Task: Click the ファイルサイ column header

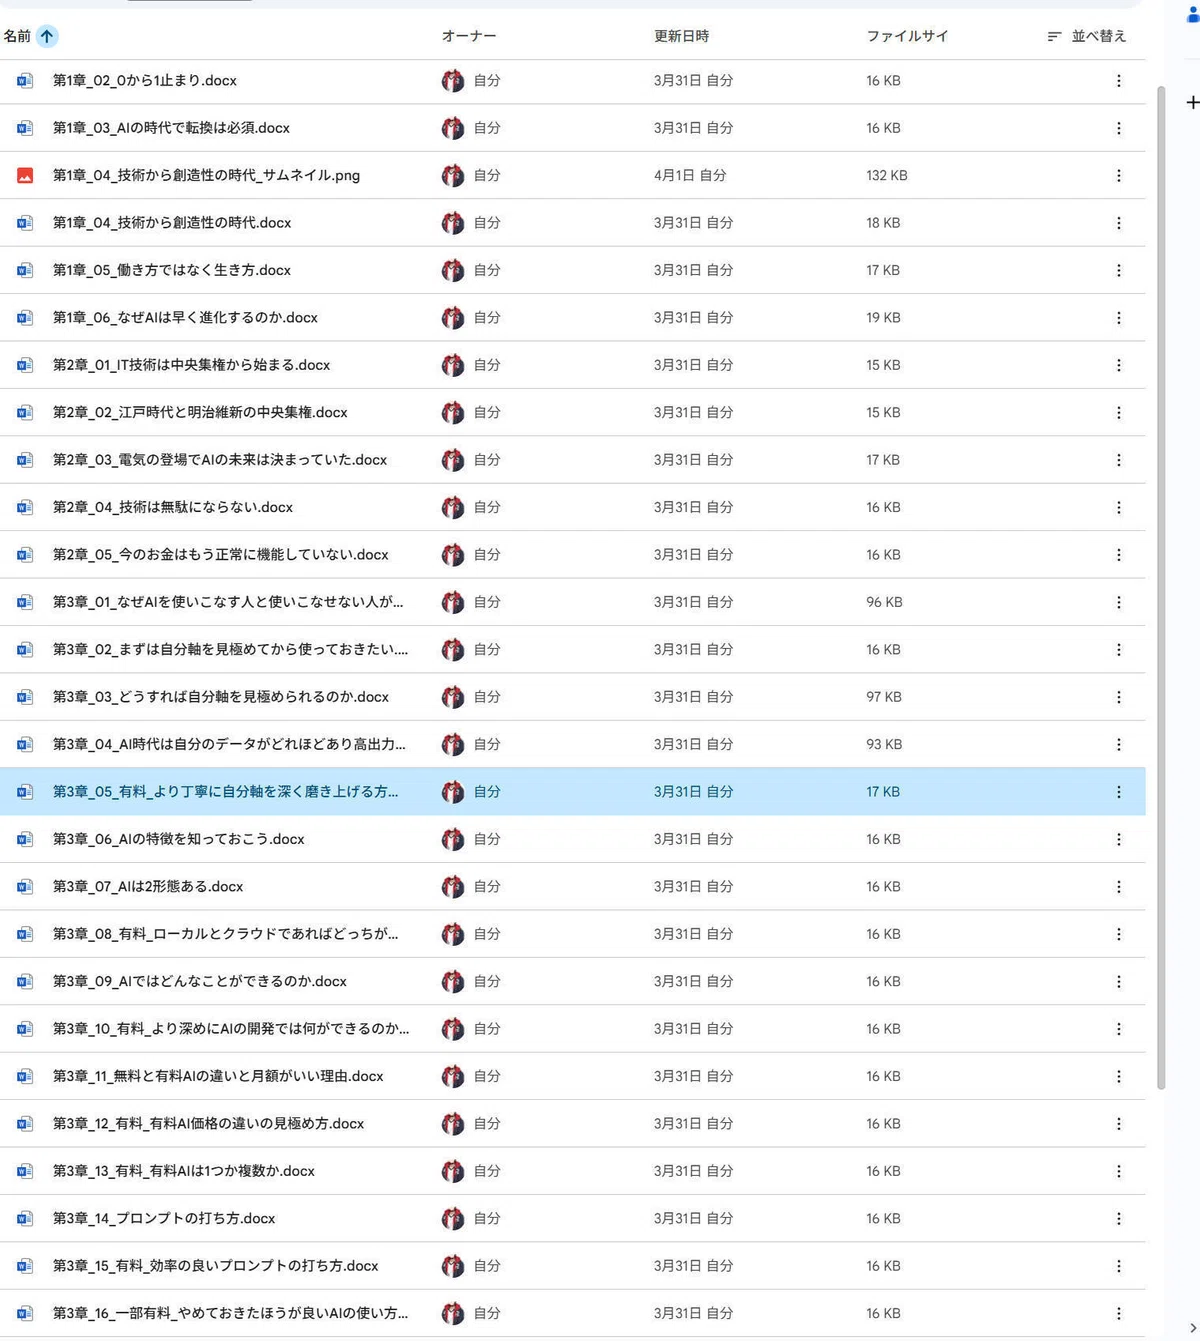Action: point(907,36)
